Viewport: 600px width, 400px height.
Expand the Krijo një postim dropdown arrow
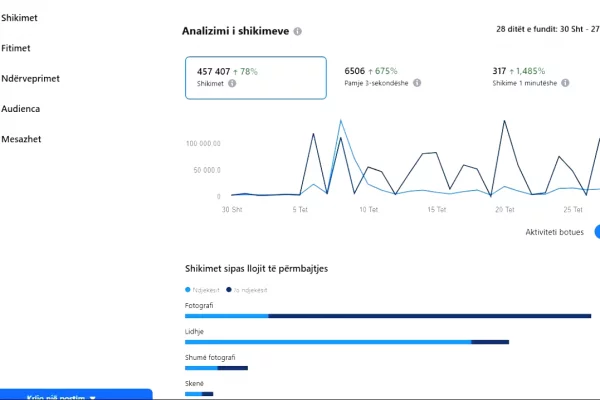[93, 397]
